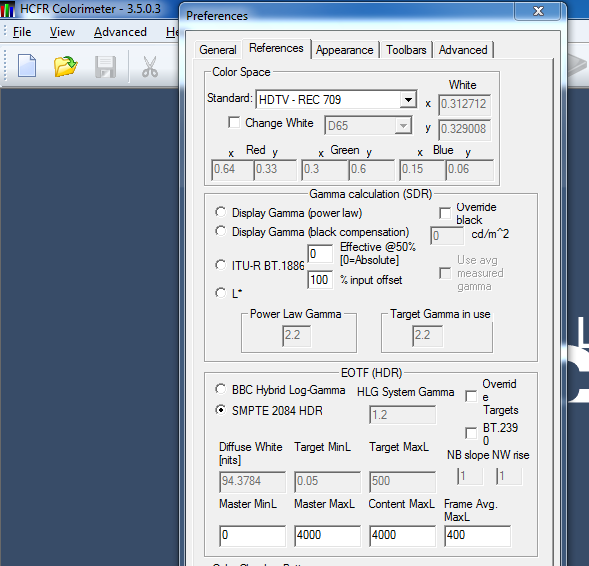Image resolution: width=589 pixels, height=566 pixels.
Task: Enable the Override black checkbox
Action: [x=445, y=213]
